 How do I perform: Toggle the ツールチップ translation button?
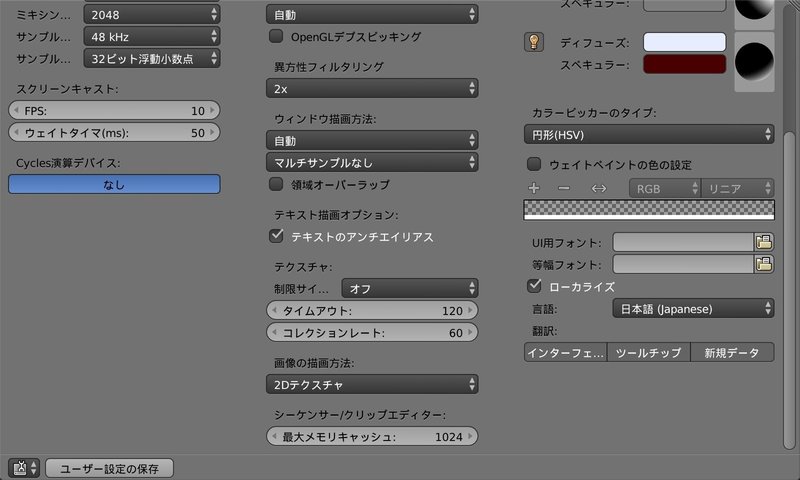(648, 352)
